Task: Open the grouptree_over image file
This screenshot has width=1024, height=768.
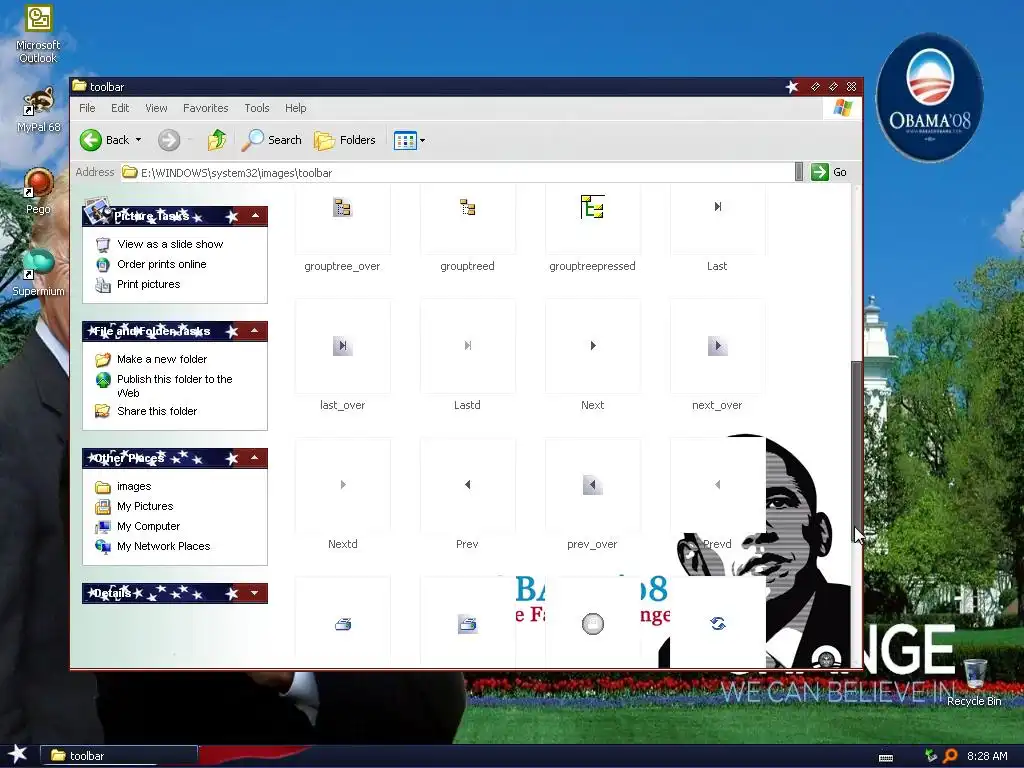Action: [342, 219]
